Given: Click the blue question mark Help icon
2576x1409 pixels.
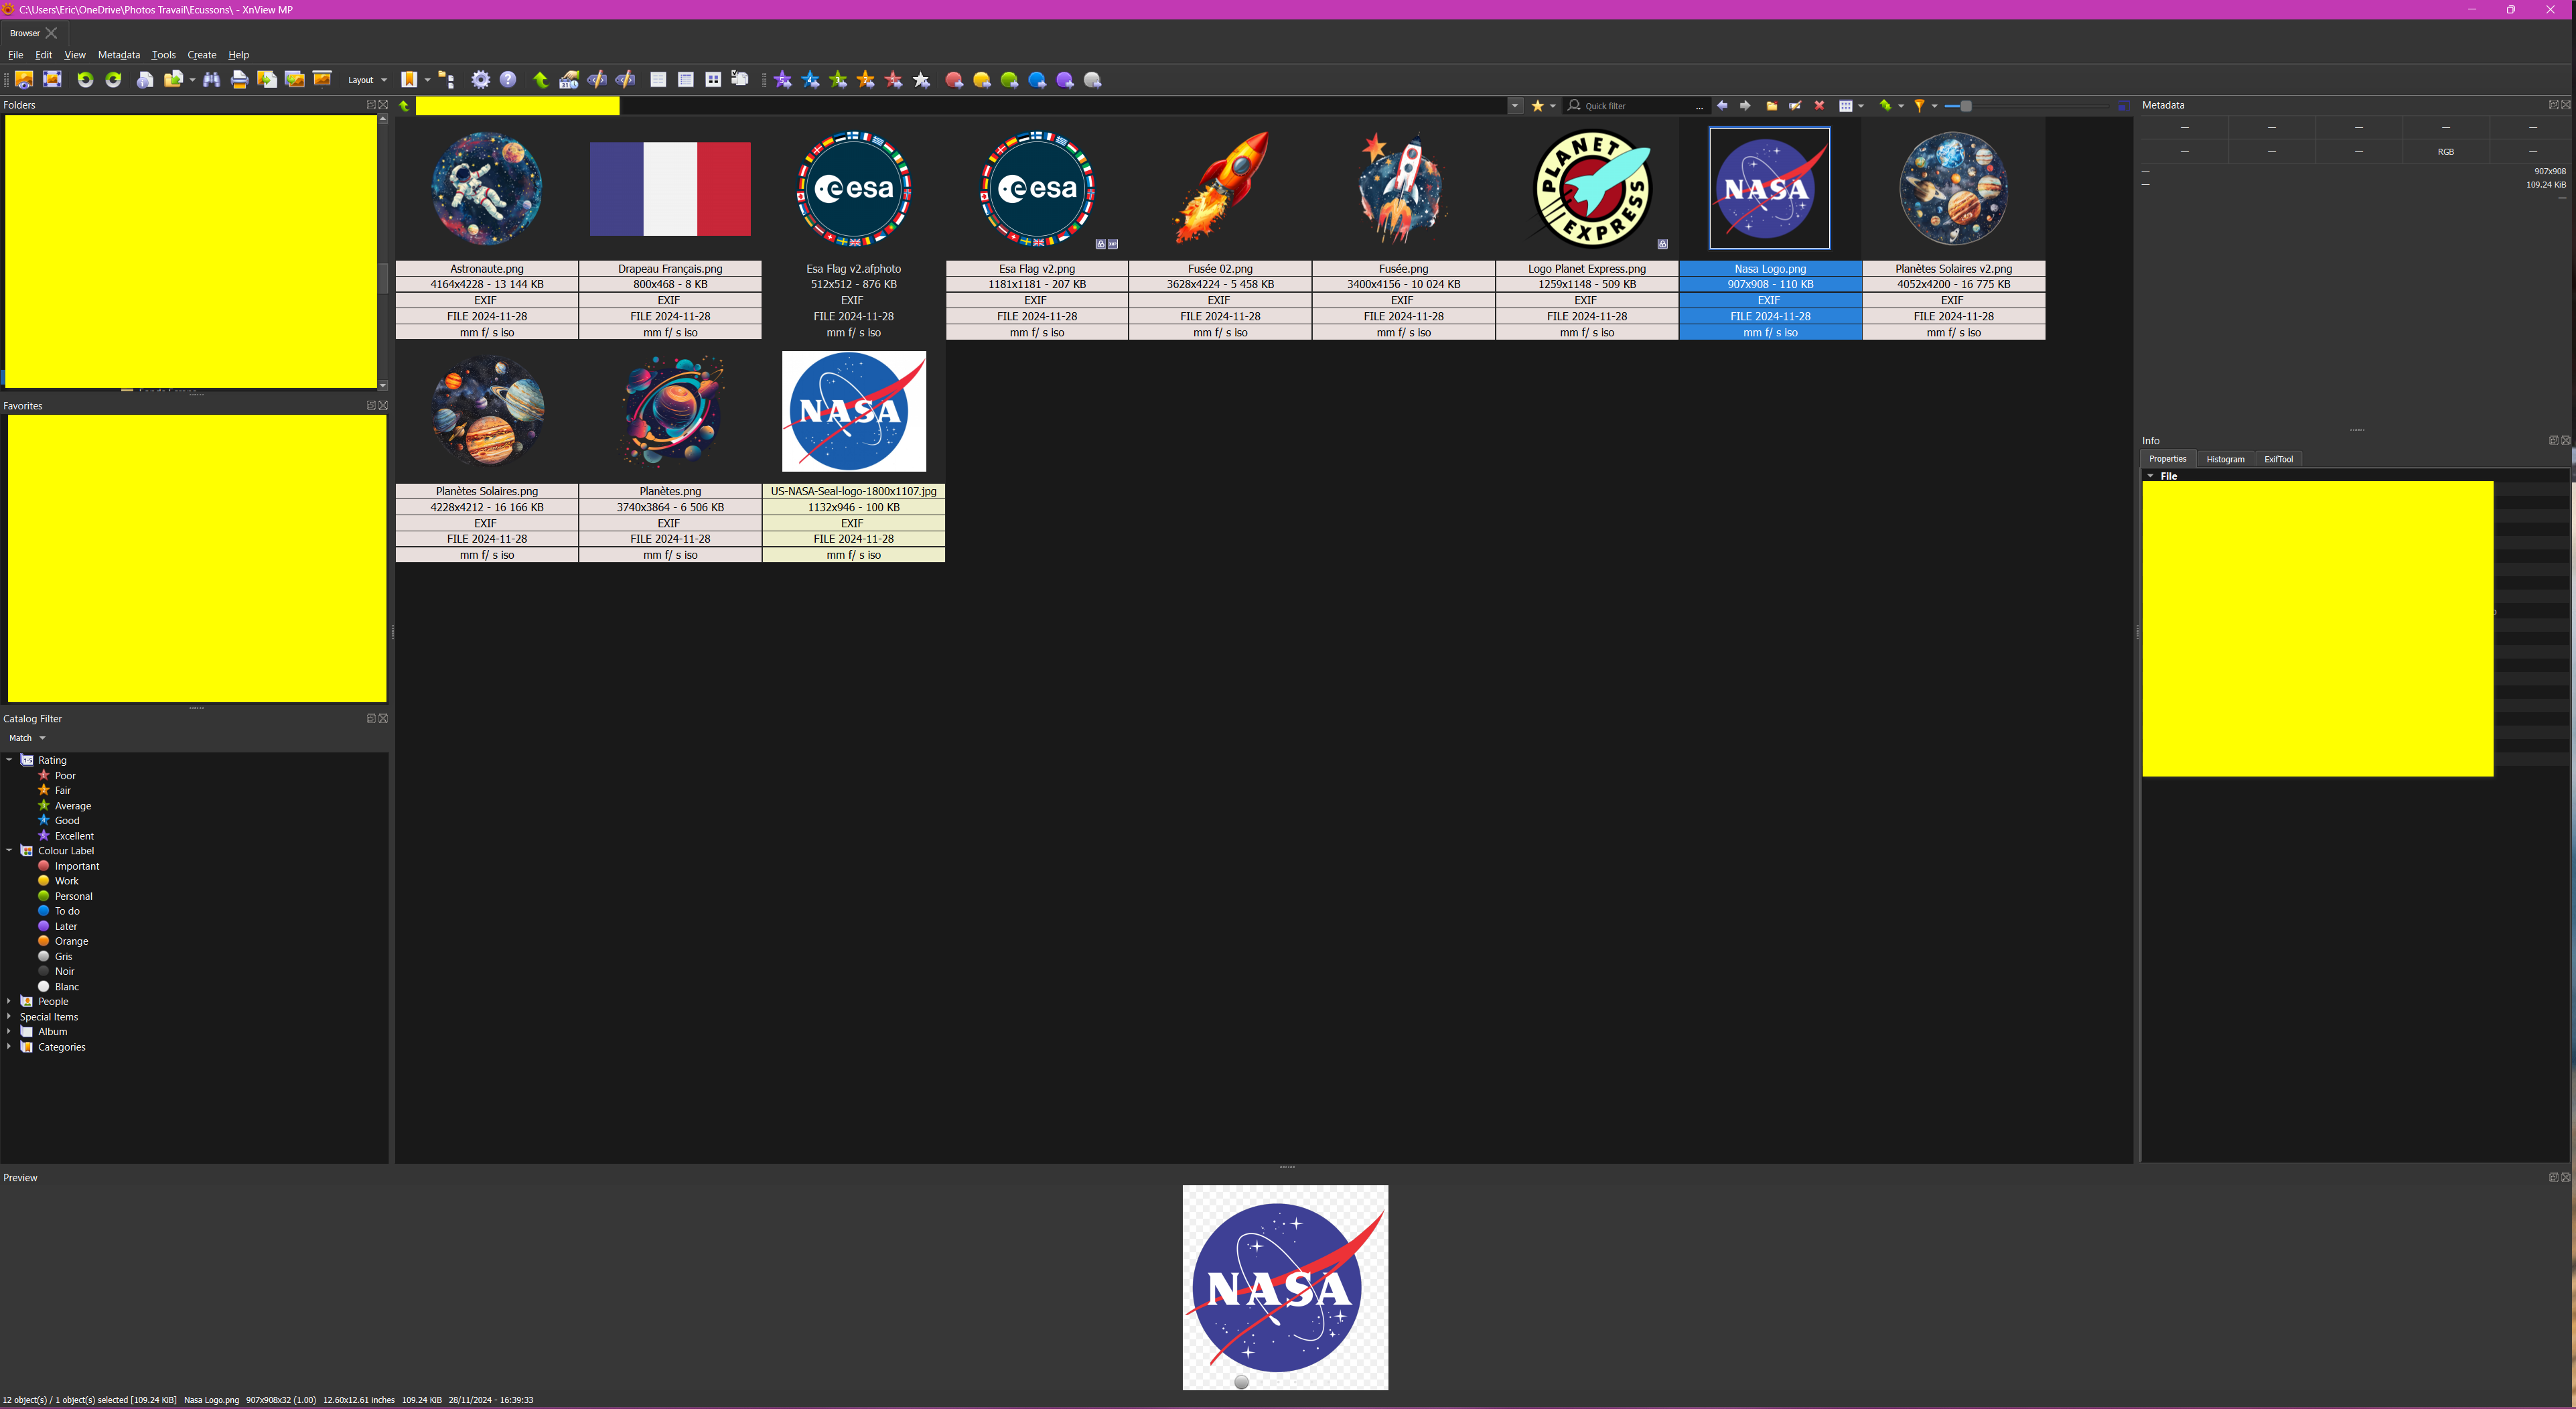Looking at the screenshot, I should pyautogui.click(x=508, y=80).
